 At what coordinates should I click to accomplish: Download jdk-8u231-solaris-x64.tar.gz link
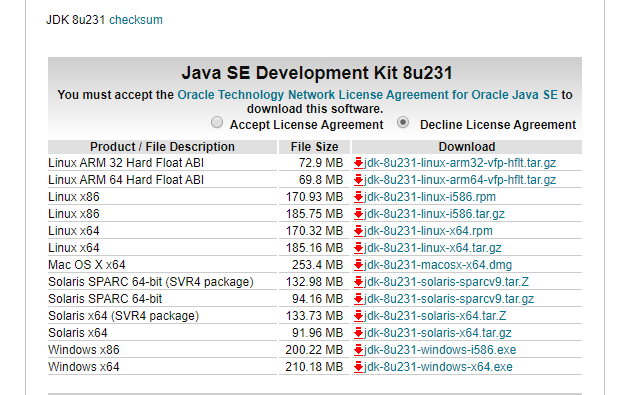pos(438,333)
